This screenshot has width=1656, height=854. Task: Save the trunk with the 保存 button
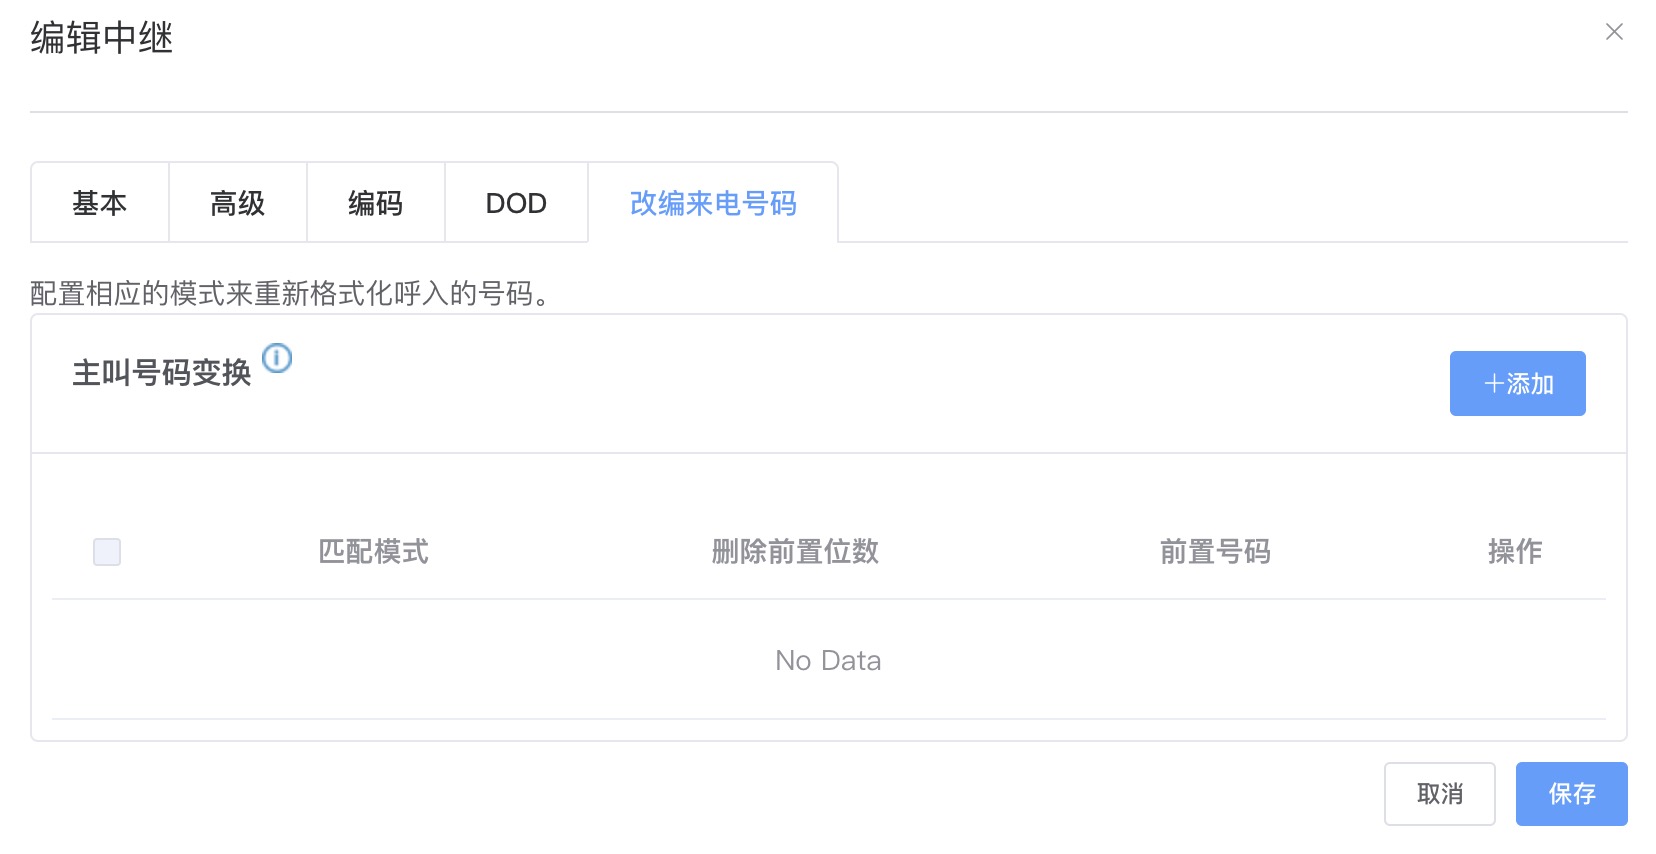[1571, 794]
